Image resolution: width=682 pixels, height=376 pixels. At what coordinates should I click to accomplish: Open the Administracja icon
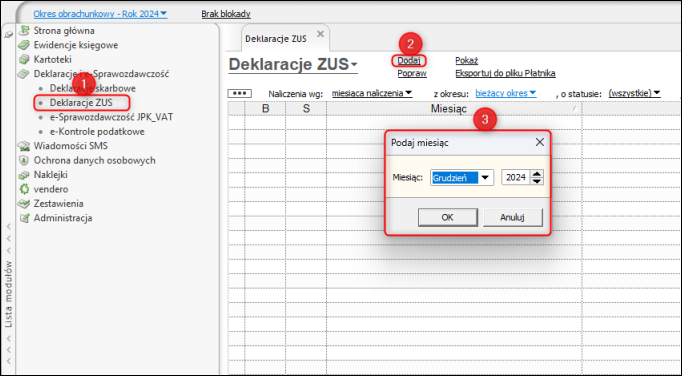[24, 218]
